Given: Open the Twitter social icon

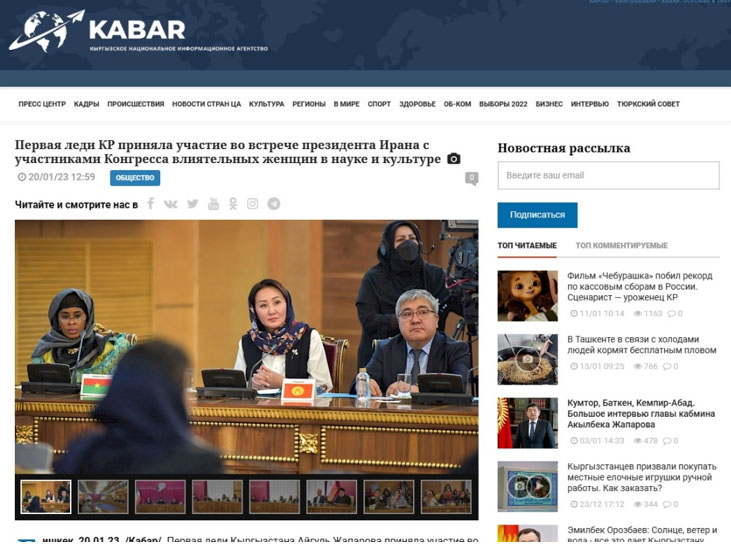Looking at the screenshot, I should coord(193,204).
